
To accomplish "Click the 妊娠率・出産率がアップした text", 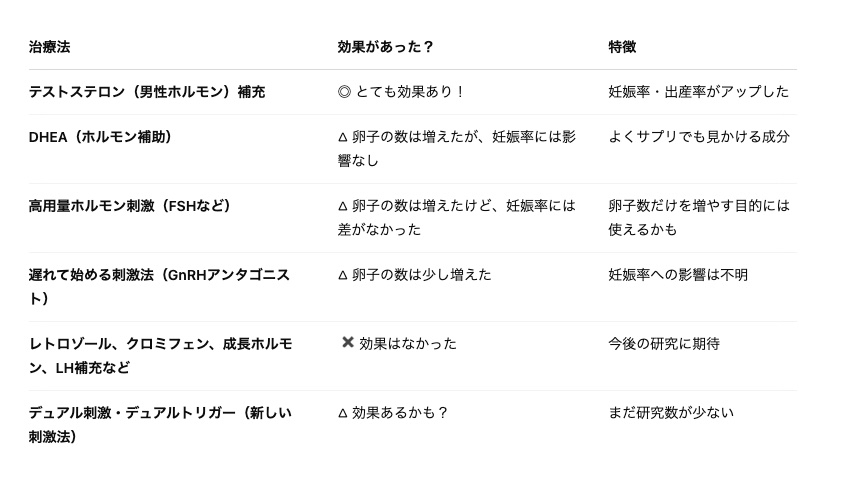I will (x=698, y=92).
